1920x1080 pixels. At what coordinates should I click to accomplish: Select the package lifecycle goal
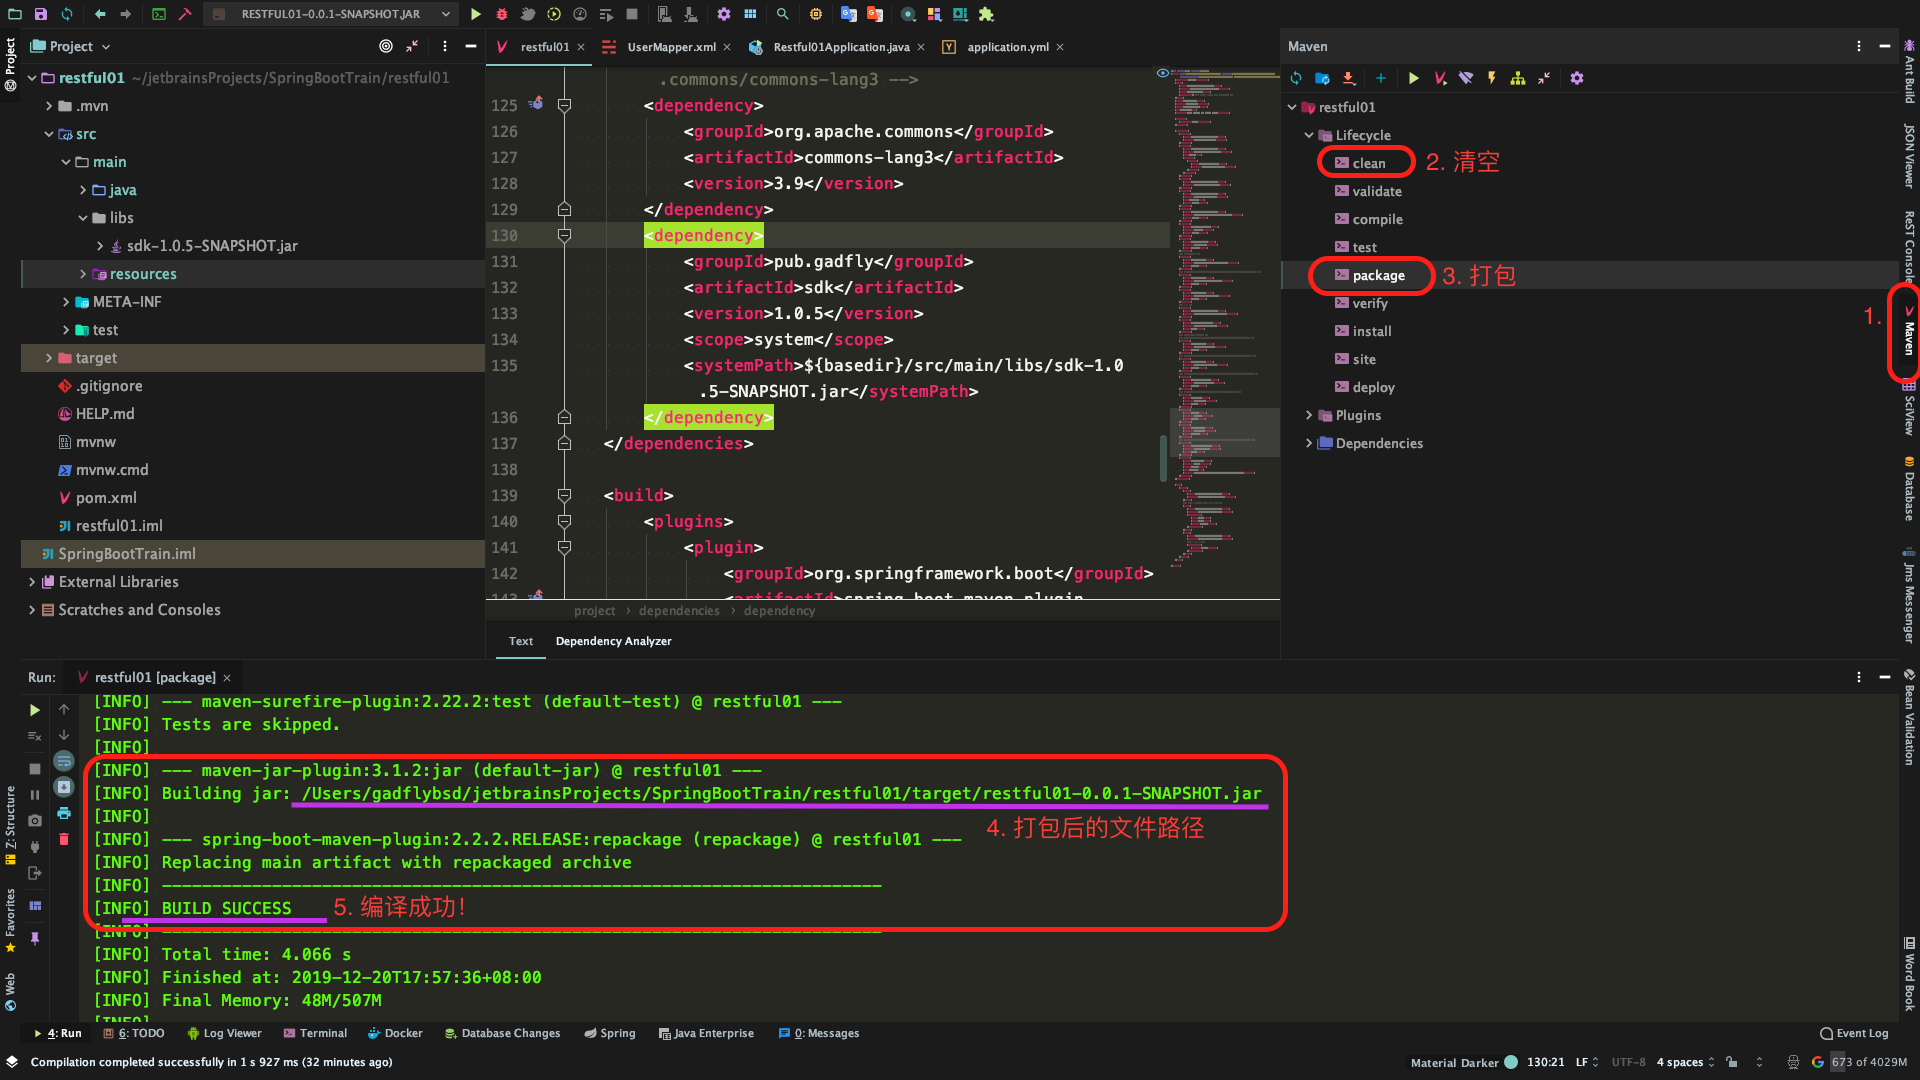pyautogui.click(x=1377, y=275)
